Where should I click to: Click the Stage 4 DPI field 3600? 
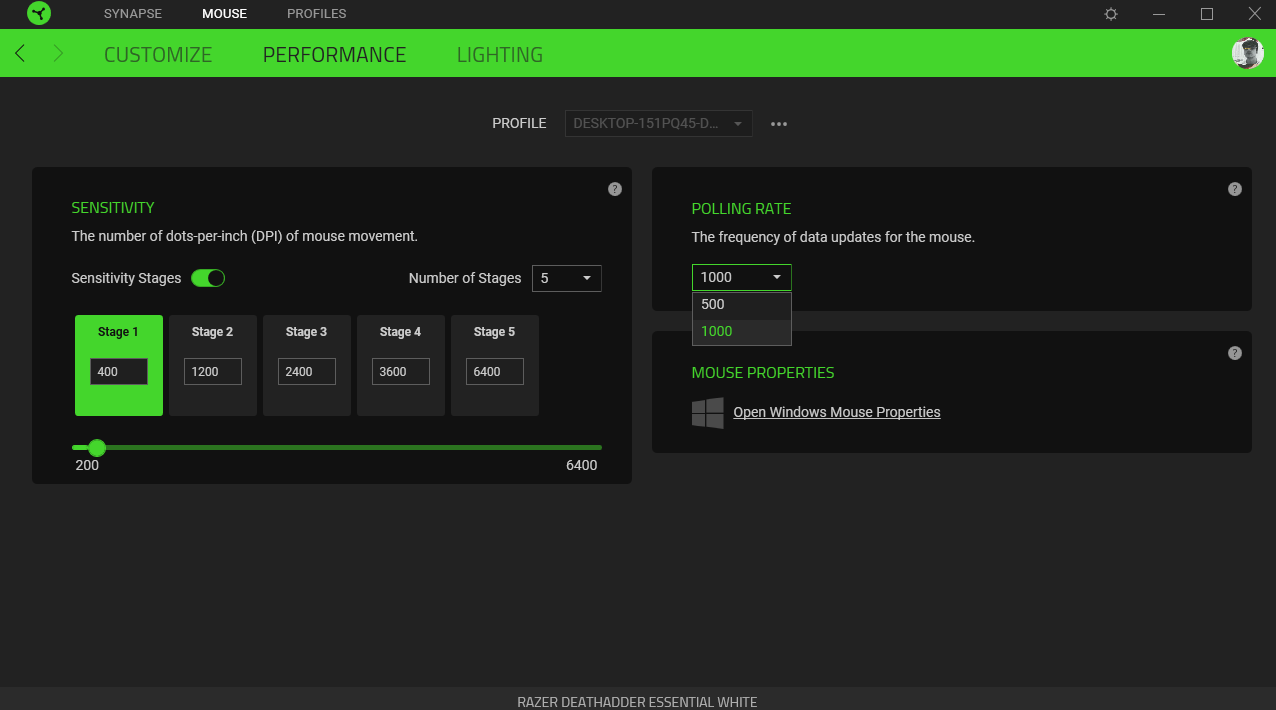[401, 372]
